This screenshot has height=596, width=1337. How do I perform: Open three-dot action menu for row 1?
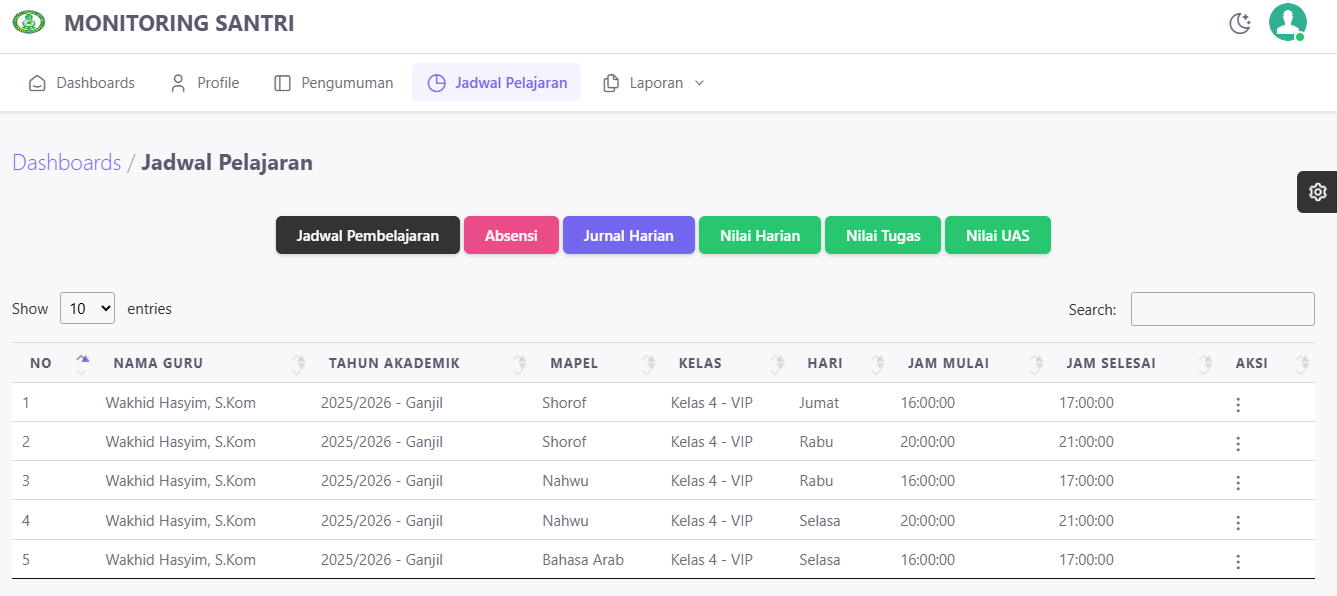[1238, 404]
